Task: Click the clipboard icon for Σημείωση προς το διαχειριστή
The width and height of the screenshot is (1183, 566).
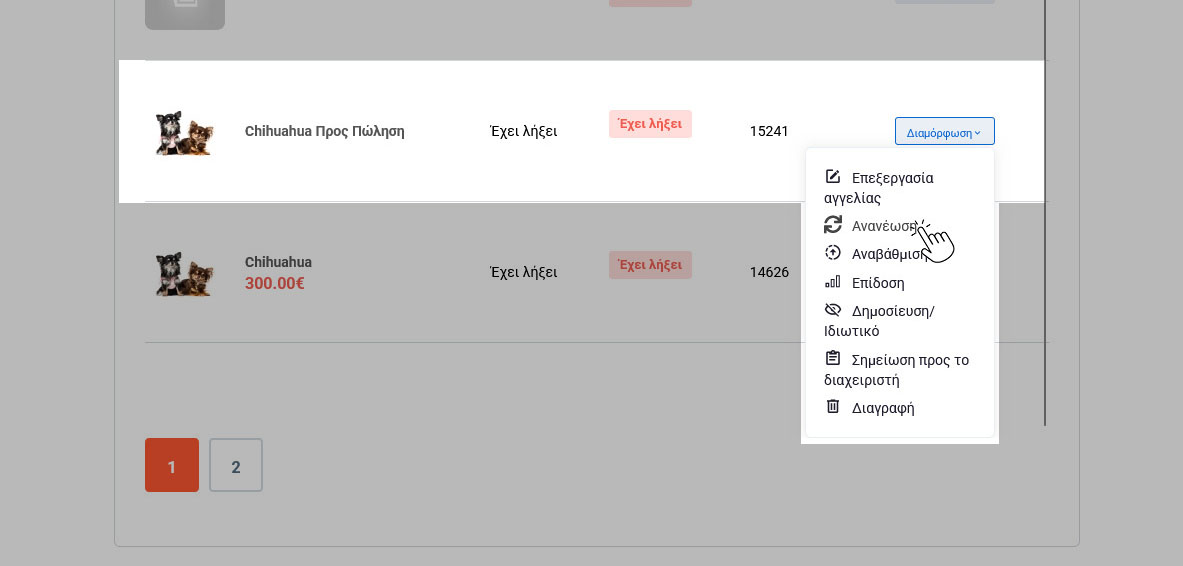Action: pos(833,359)
